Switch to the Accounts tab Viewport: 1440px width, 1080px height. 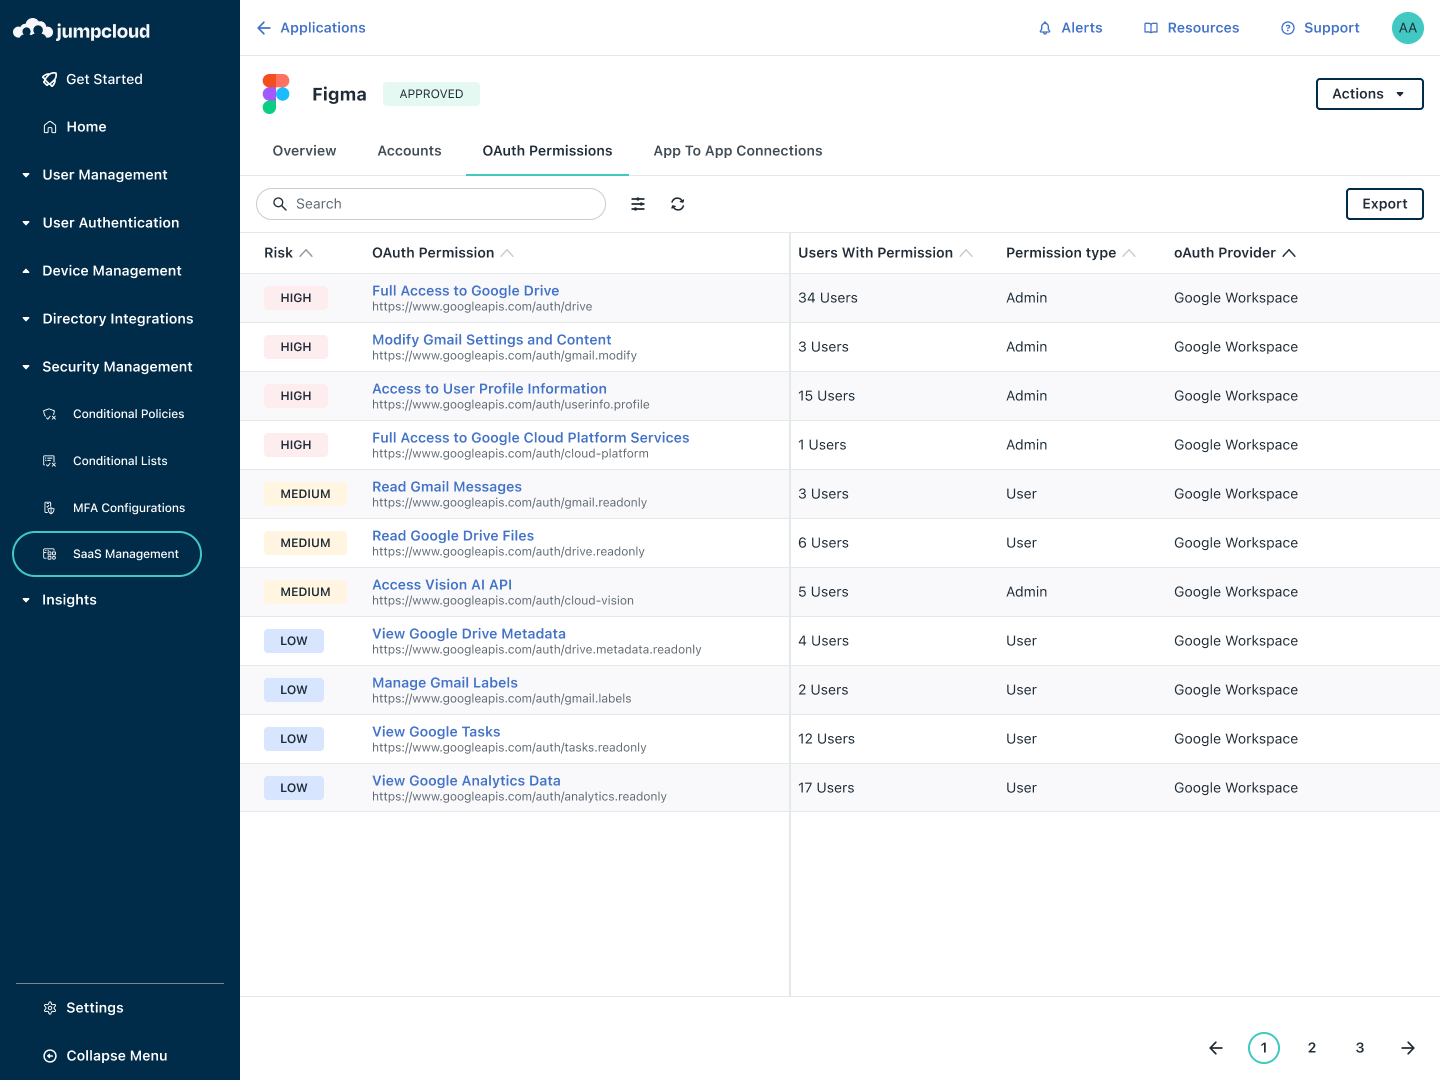coord(409,150)
